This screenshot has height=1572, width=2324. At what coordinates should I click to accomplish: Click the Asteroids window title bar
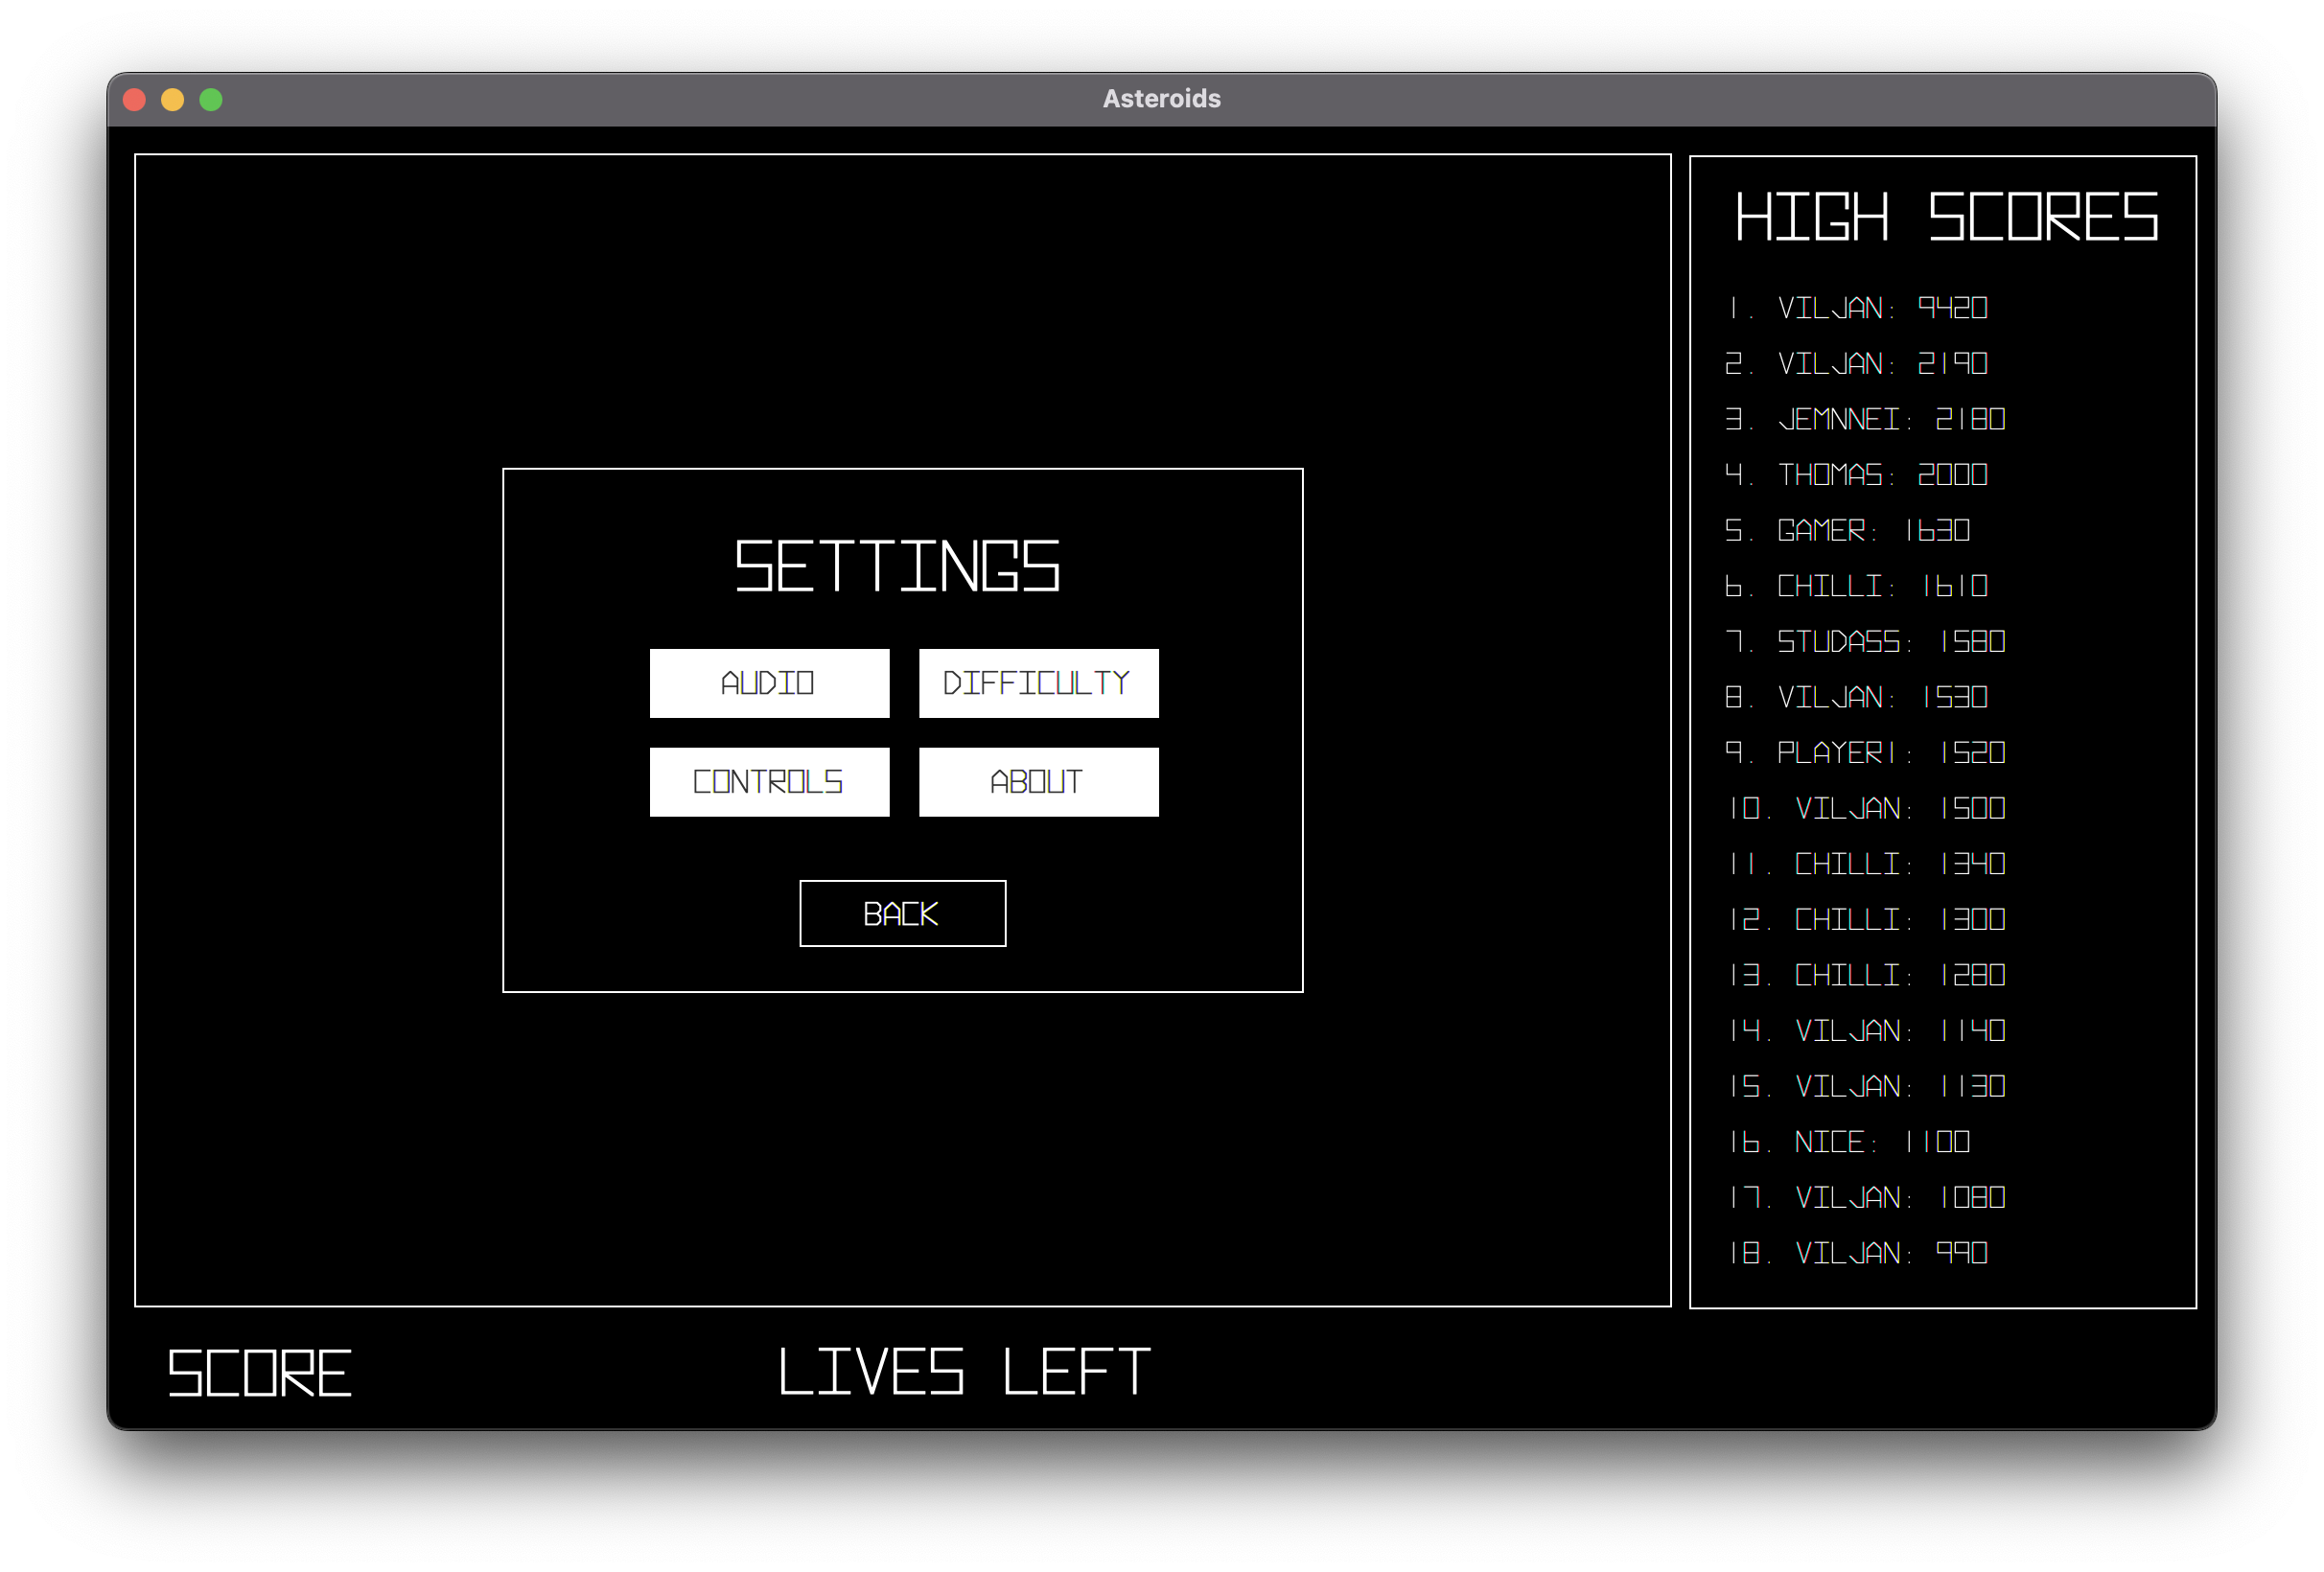click(1161, 99)
